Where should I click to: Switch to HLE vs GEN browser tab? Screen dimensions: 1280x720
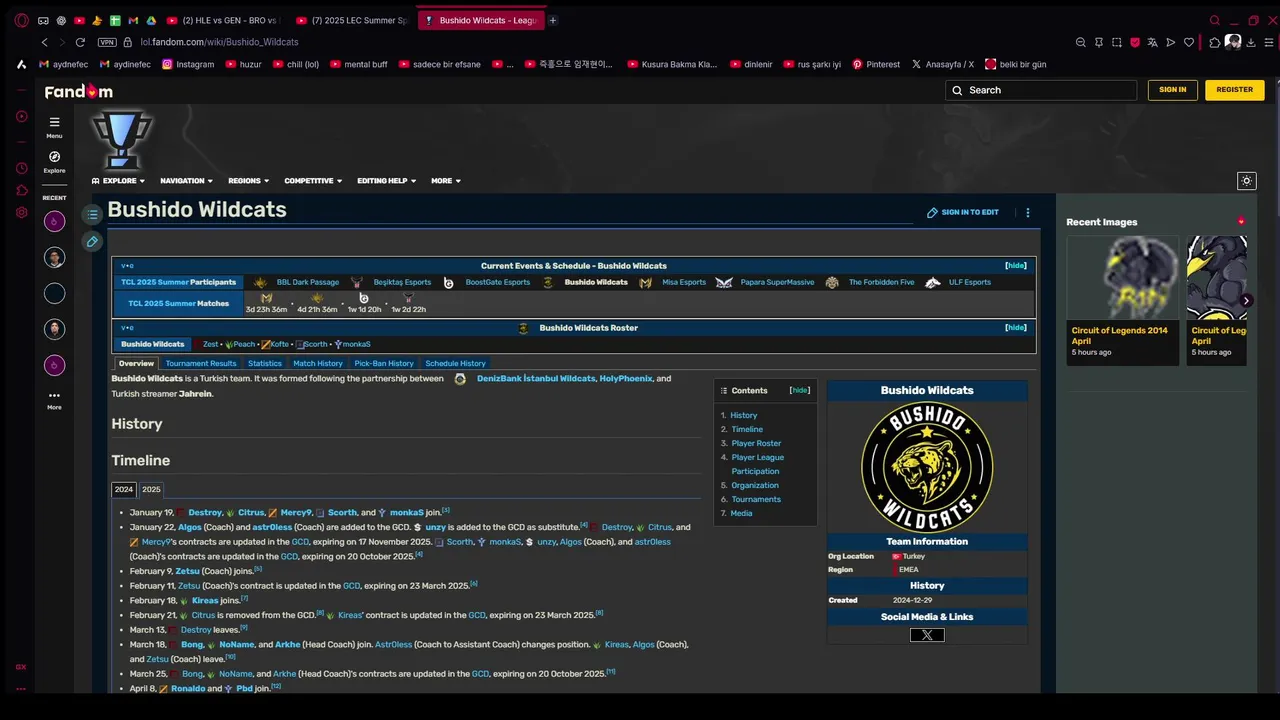pyautogui.click(x=222, y=20)
